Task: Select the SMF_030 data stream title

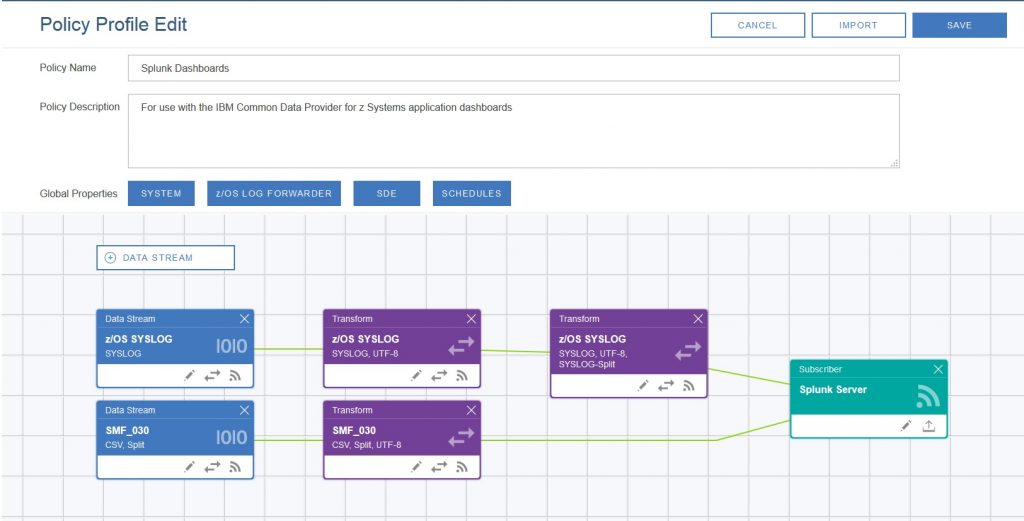Action: (127, 430)
